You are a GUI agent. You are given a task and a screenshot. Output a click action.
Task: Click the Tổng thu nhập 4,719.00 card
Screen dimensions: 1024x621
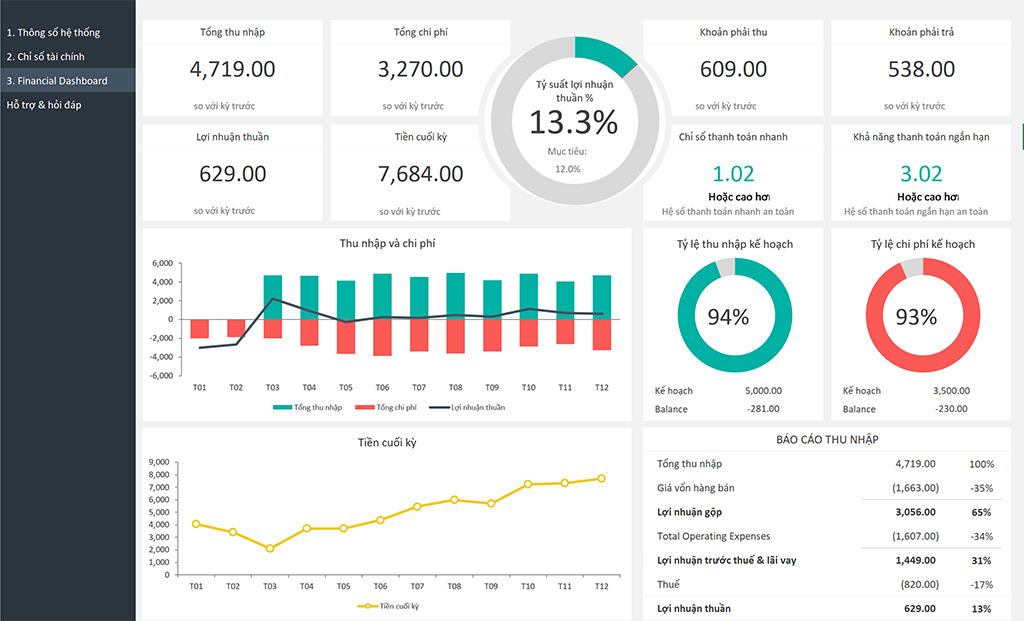pos(232,68)
